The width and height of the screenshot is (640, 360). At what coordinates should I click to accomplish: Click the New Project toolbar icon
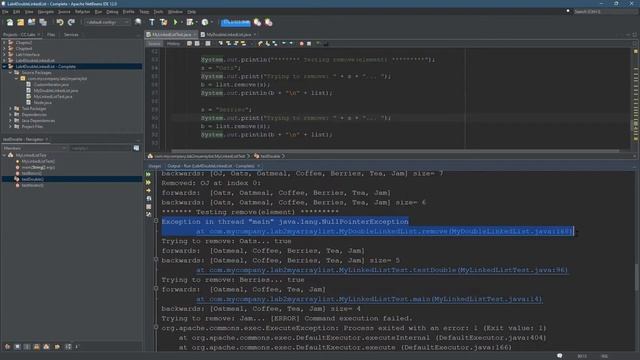20,22
